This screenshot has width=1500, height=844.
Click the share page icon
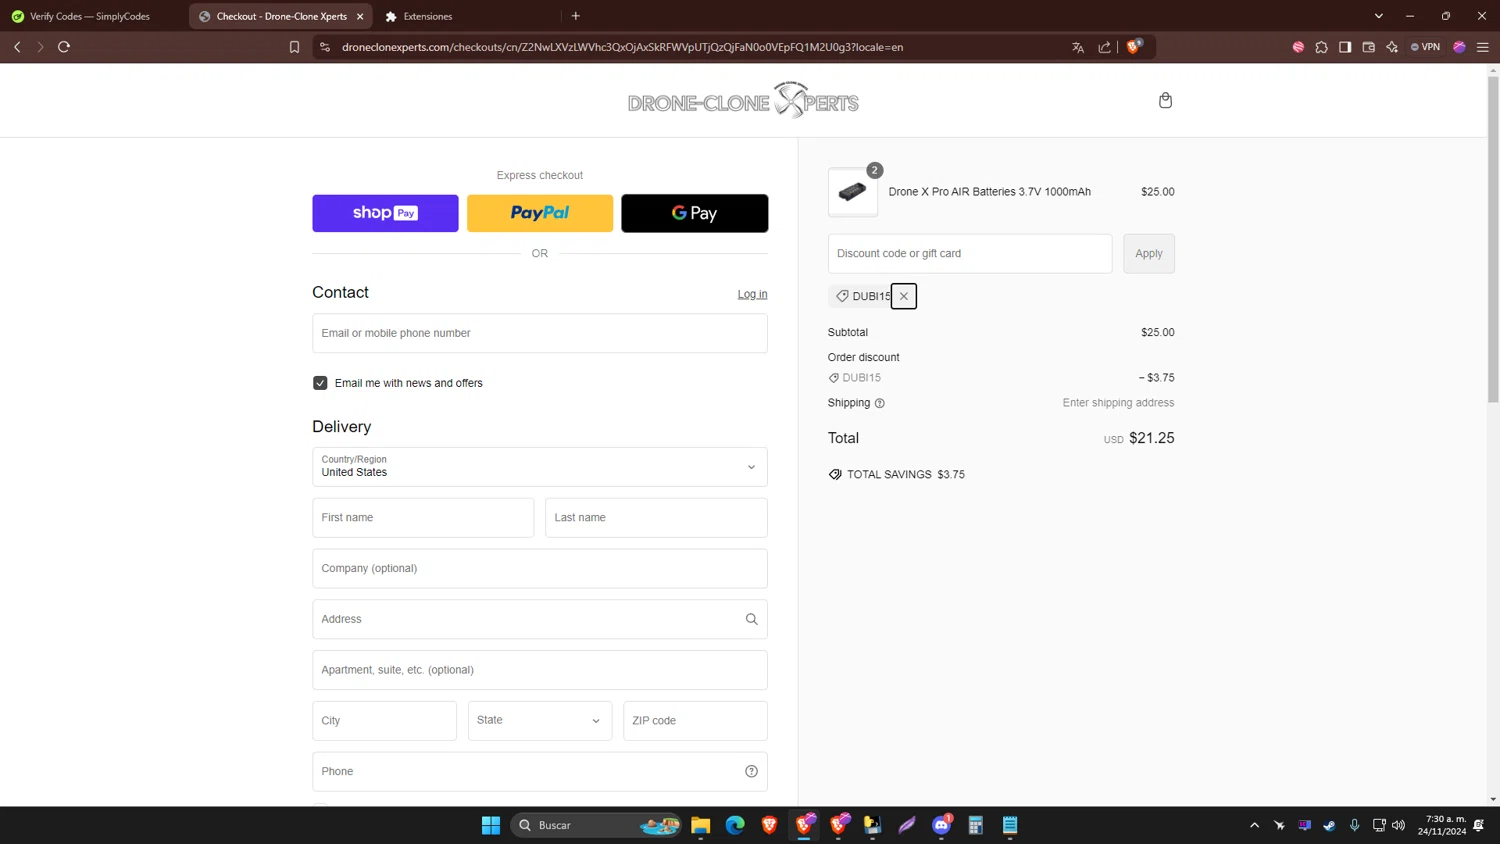(1104, 47)
